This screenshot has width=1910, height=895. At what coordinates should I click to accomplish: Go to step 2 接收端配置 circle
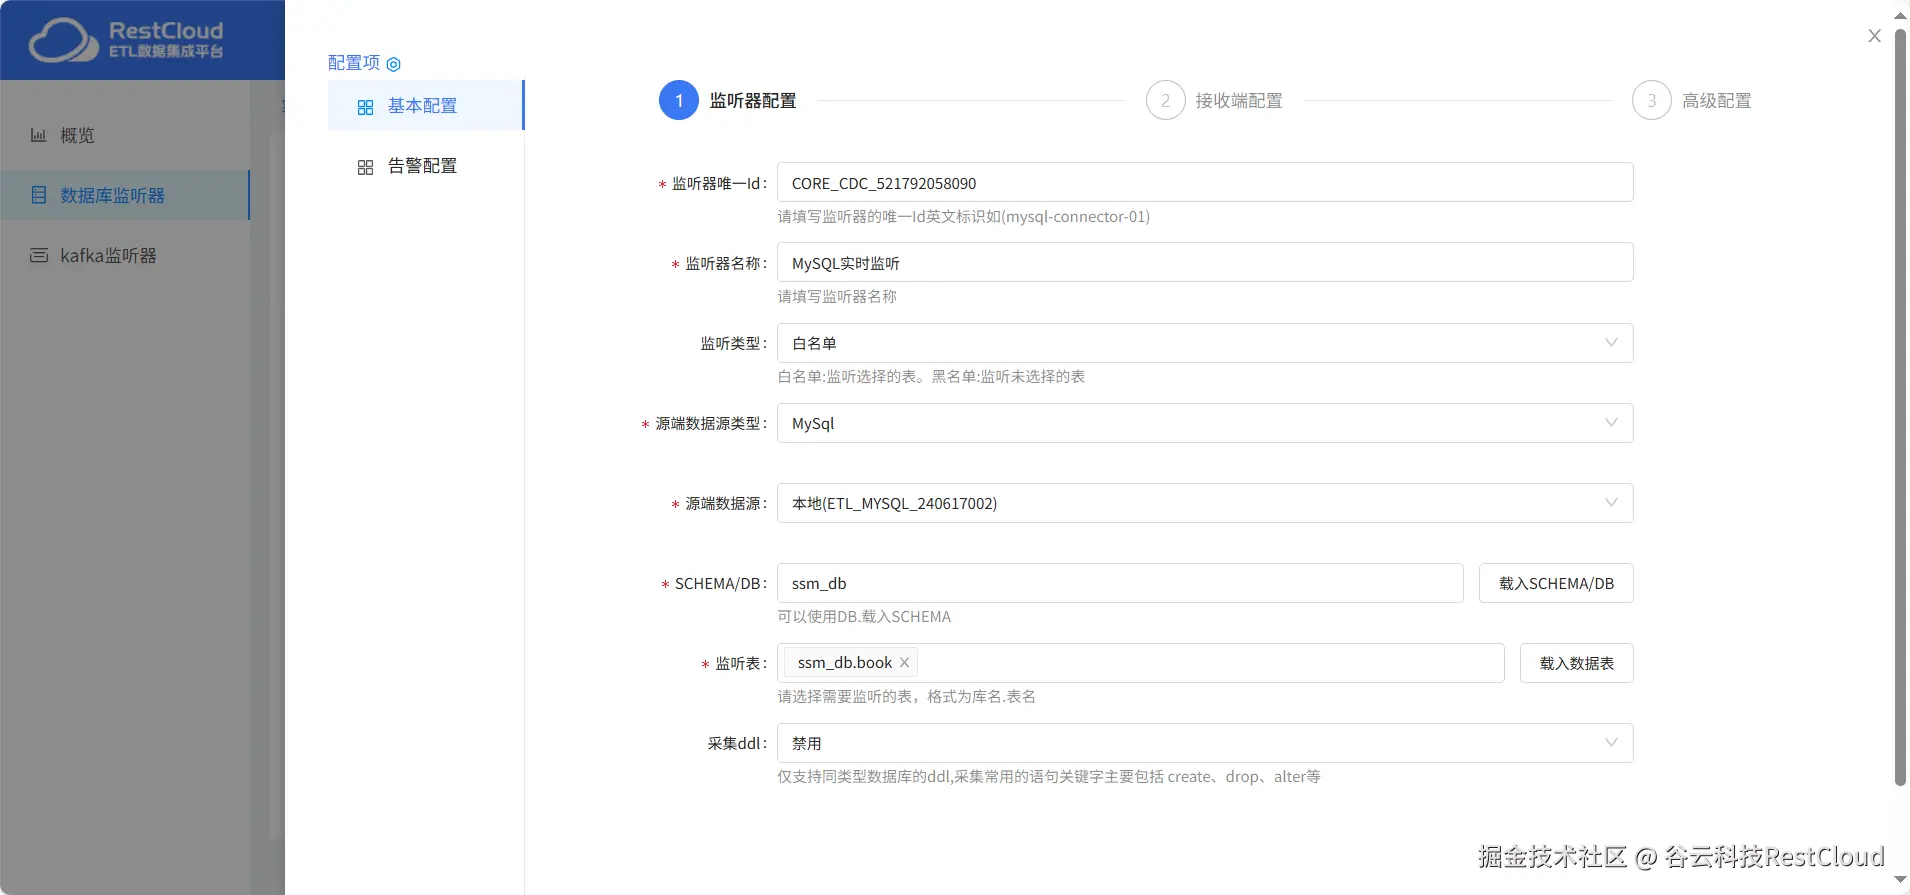[x=1165, y=100]
